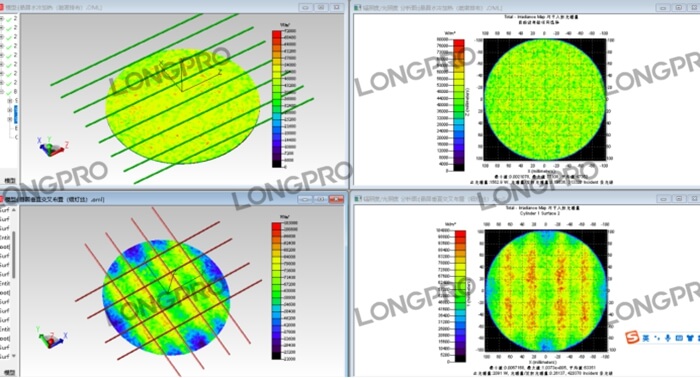
Task: Click XYZ axis triad in bottom-left model view
Action: (51, 338)
